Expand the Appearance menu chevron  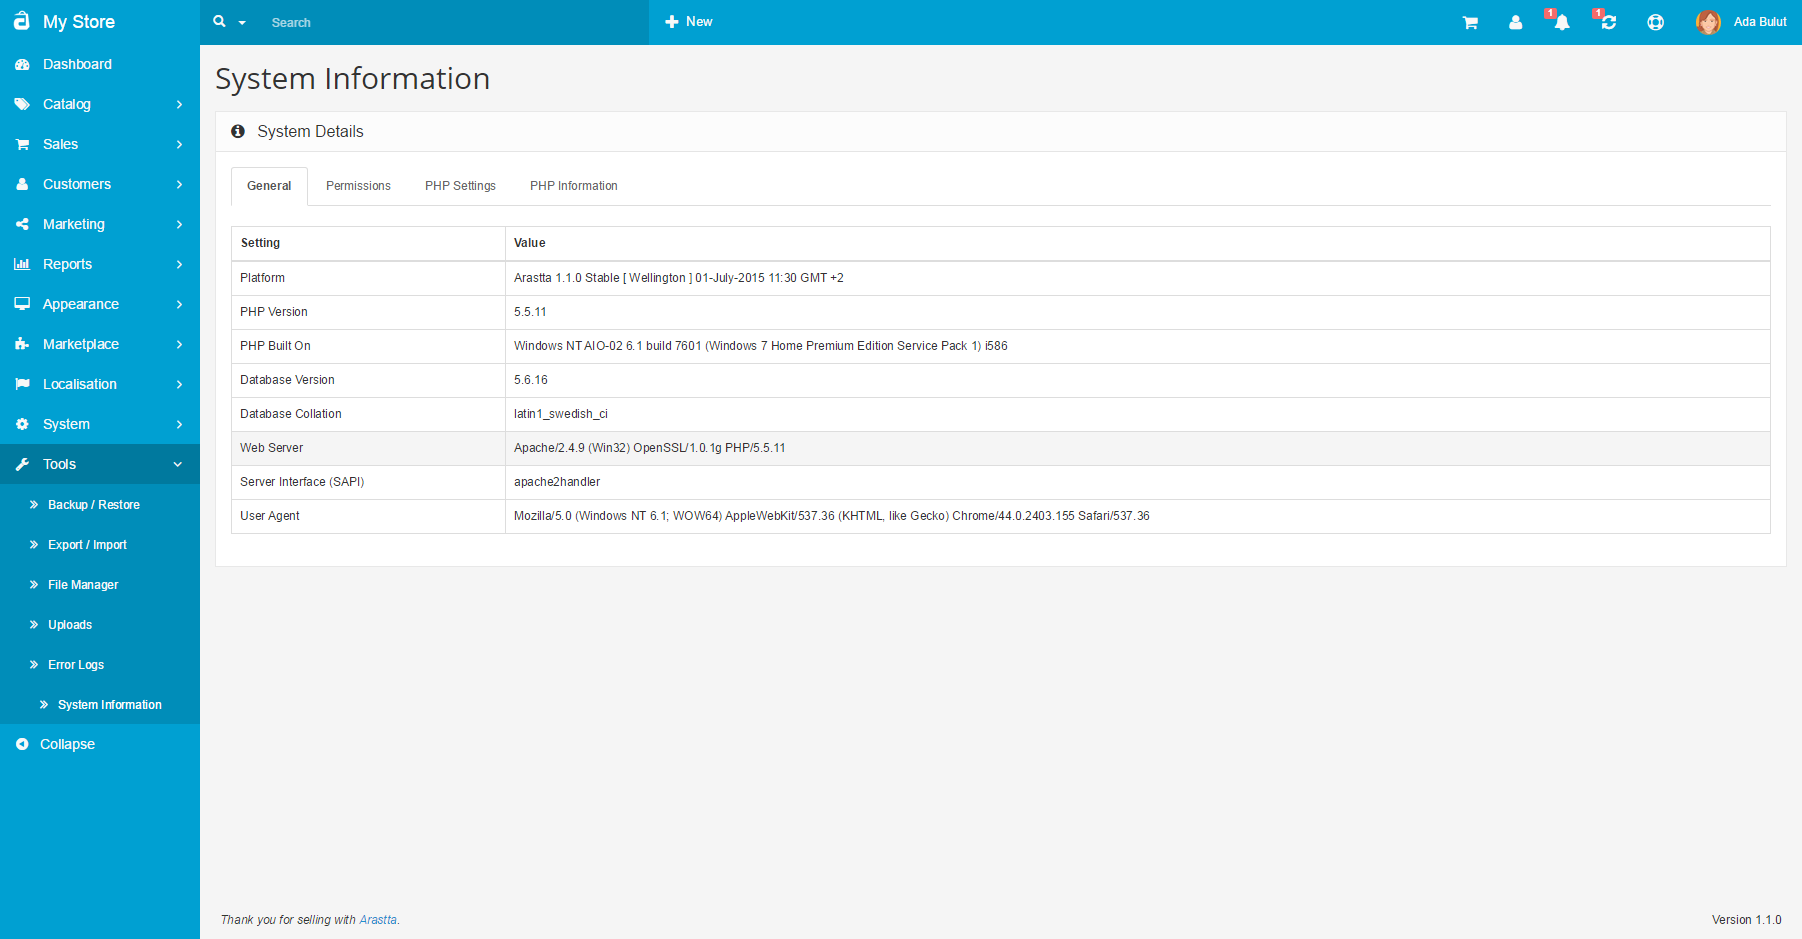[x=179, y=304]
